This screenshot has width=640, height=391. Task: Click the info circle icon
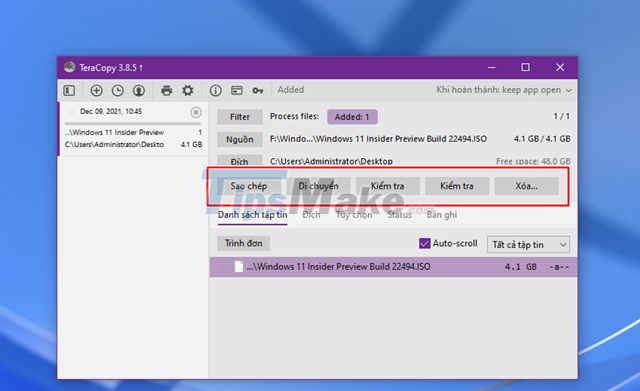(x=216, y=90)
